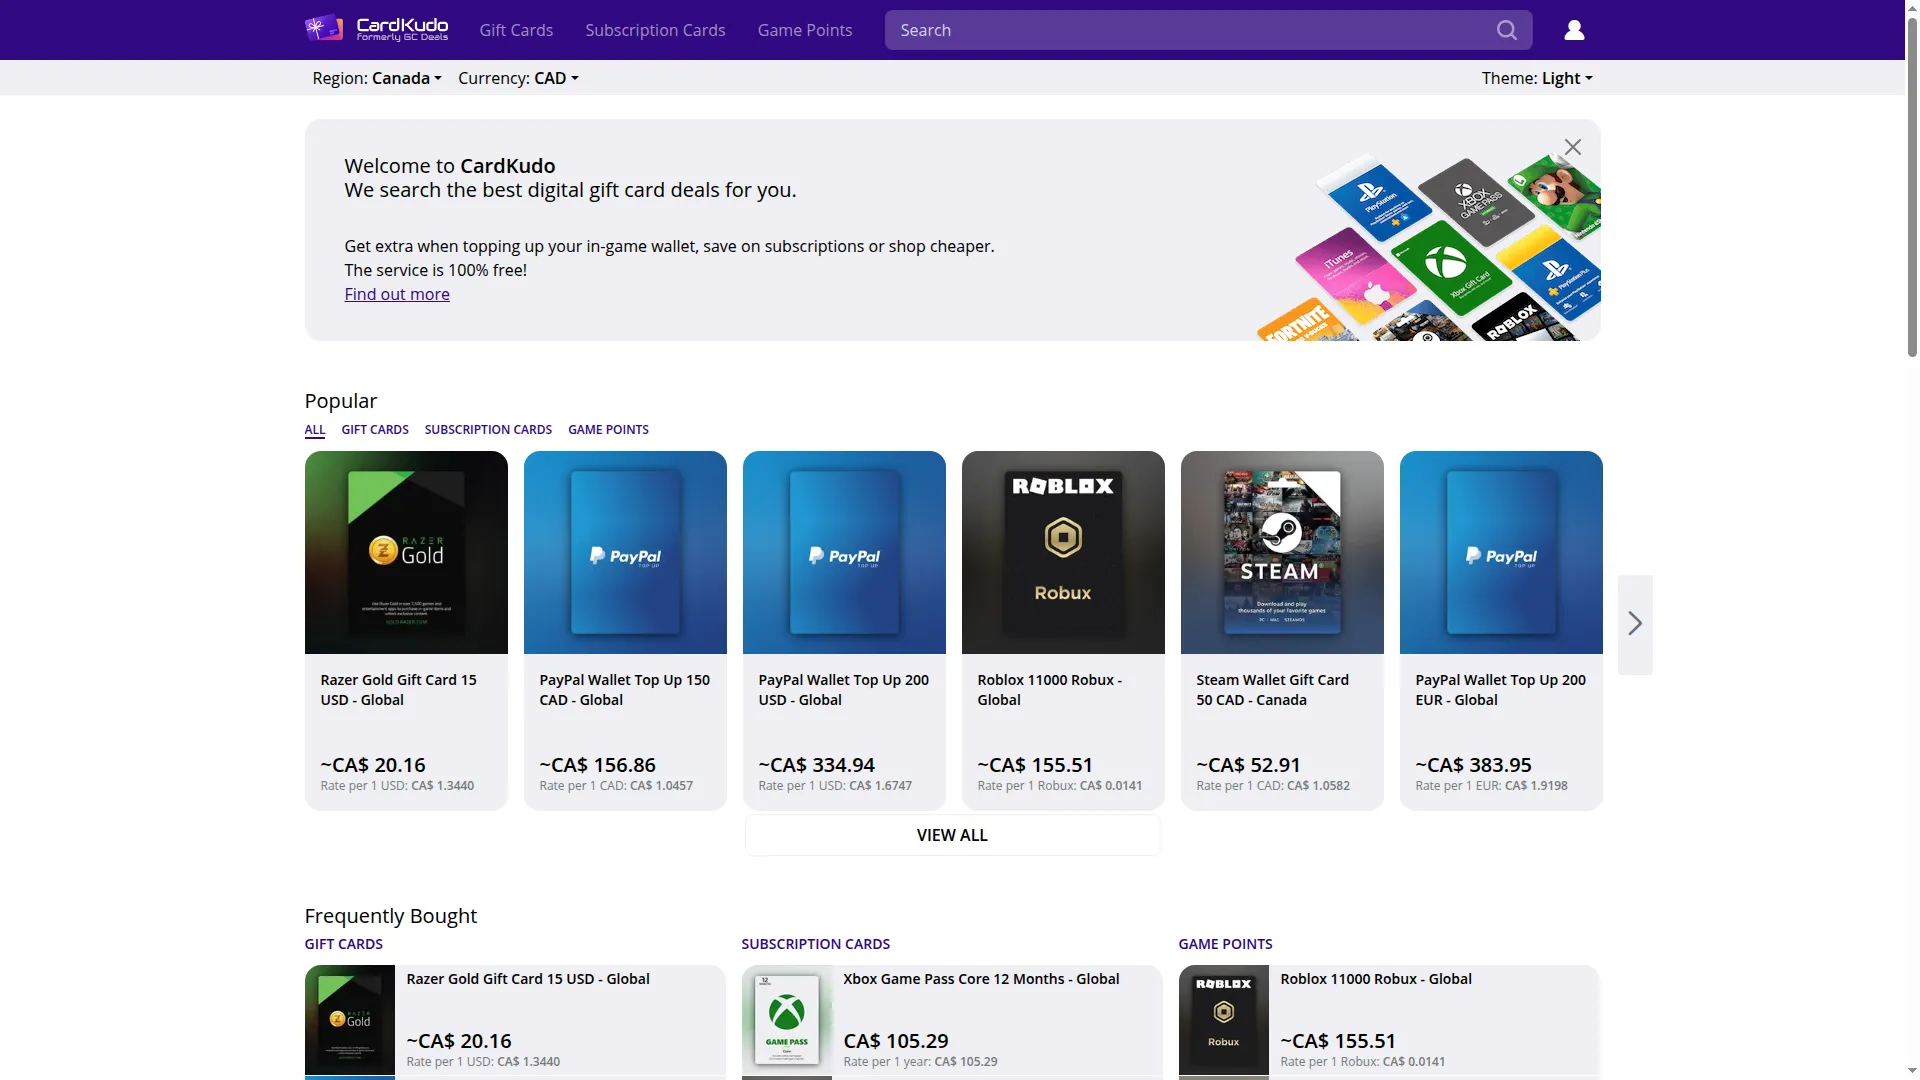
Task: Open Razer Gold thumbnail in Frequently Bought
Action: (x=350, y=1020)
